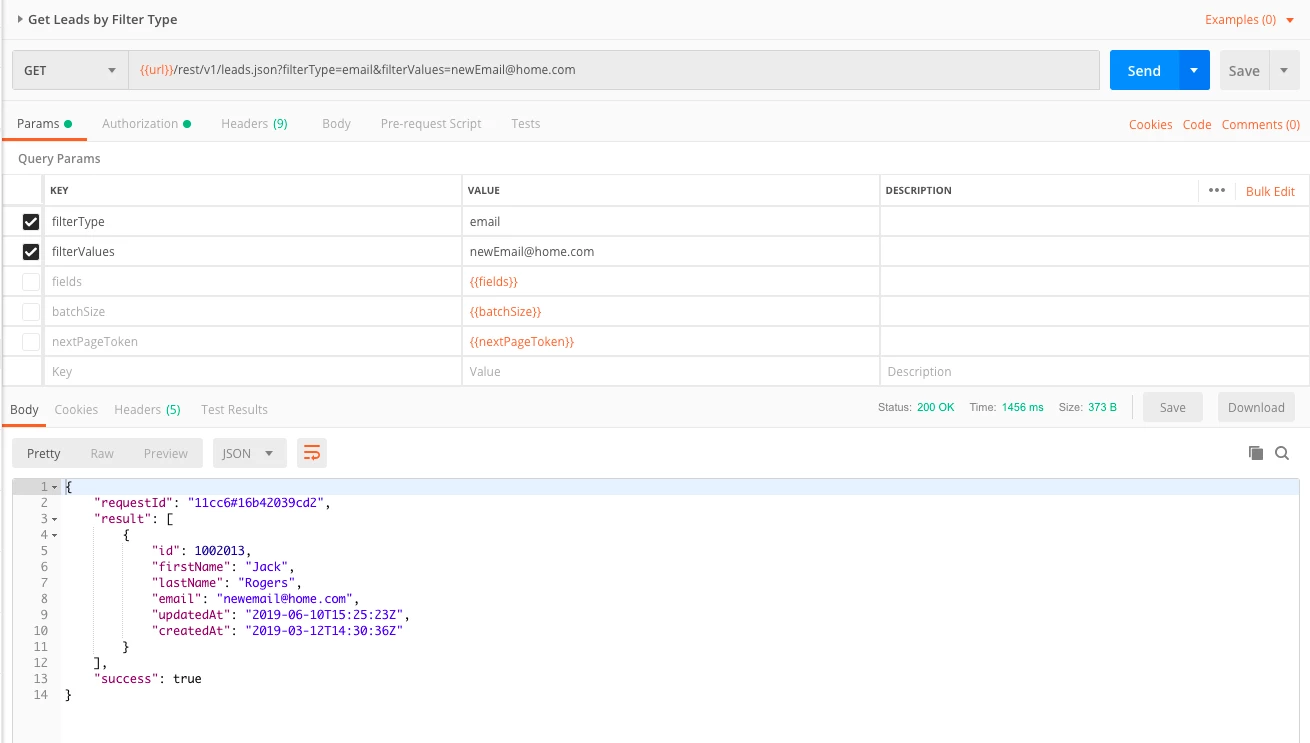Image resolution: width=1310 pixels, height=743 pixels.
Task: Open the Code snippet link
Action: (x=1197, y=125)
